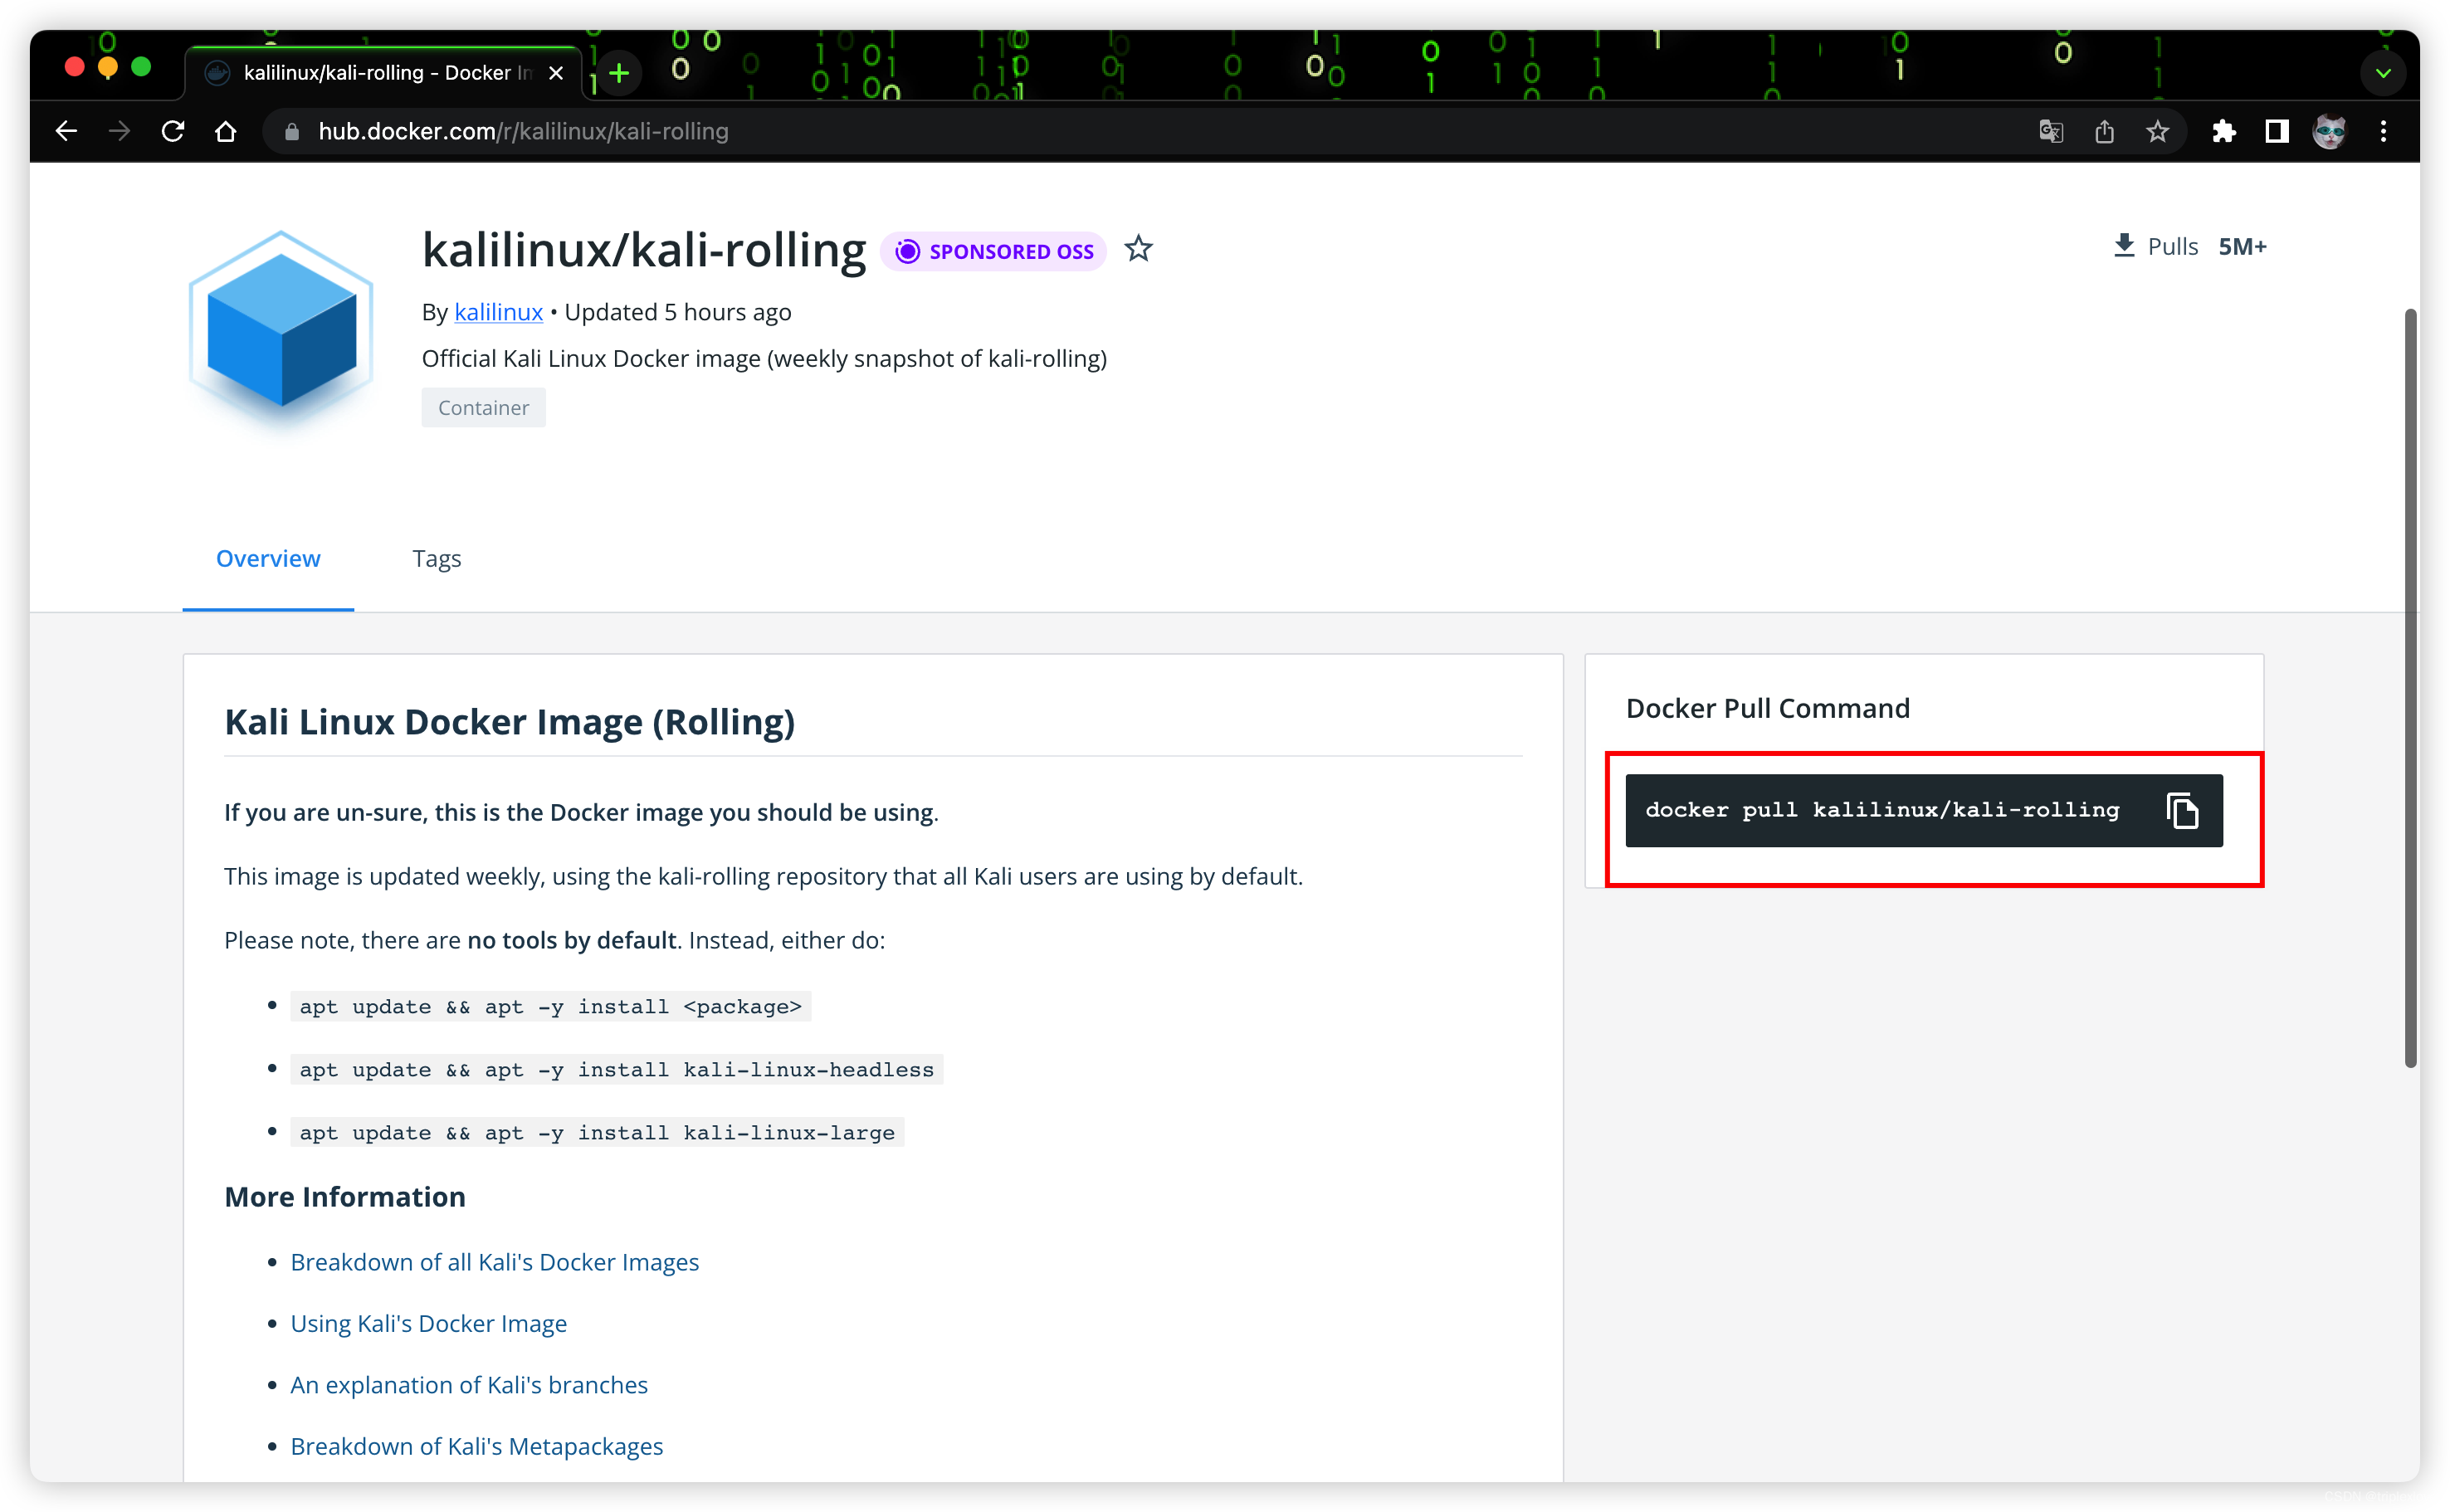
Task: Bookmark this page with the star icon
Action: point(2157,131)
